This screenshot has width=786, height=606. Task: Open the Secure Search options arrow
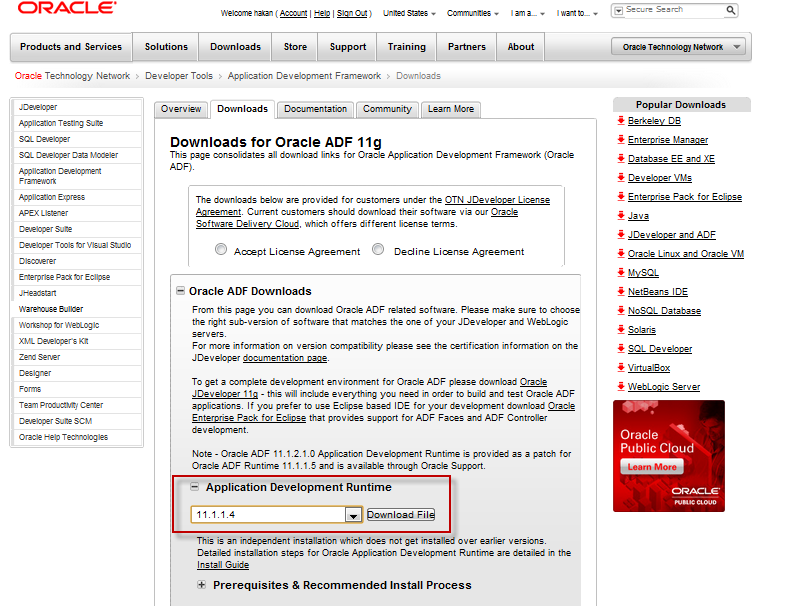[619, 11]
